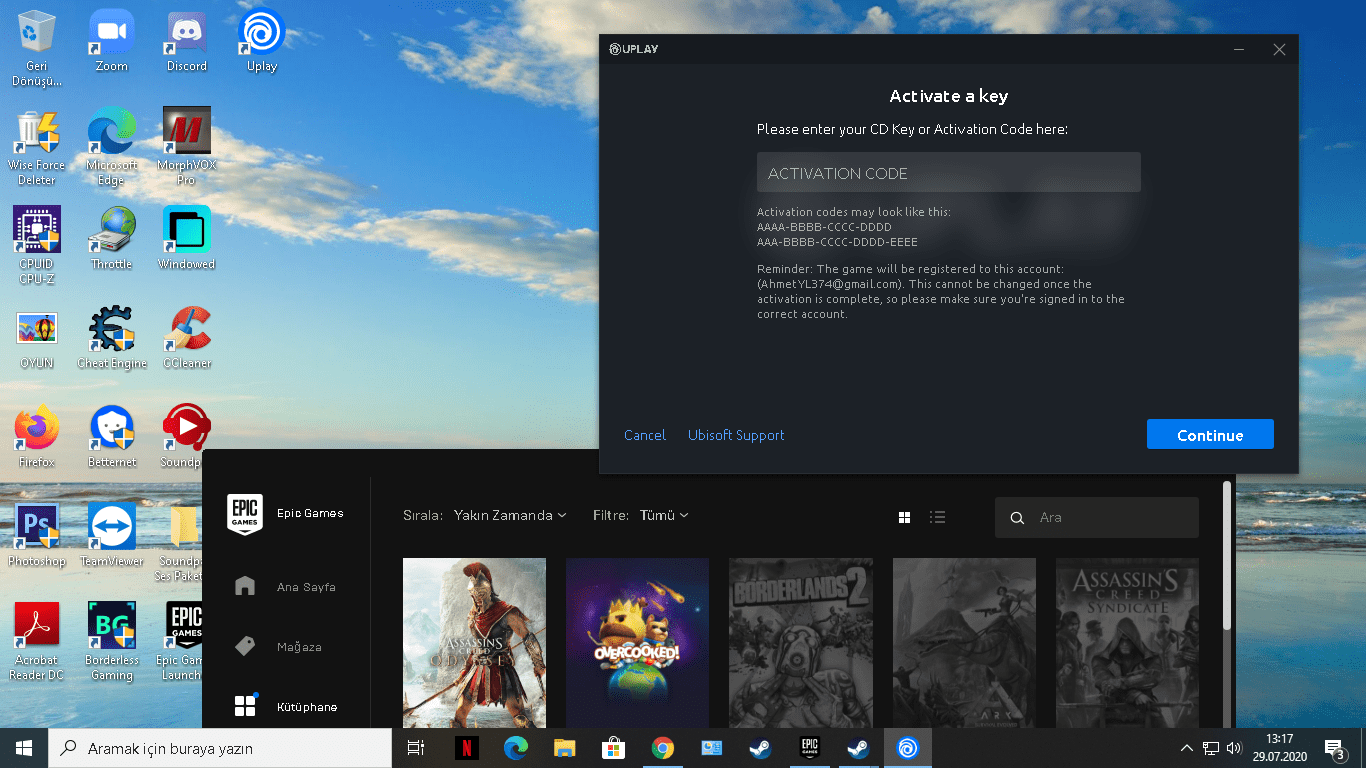The image size is (1366, 768).
Task: Select the Firefox desktop shortcut
Action: point(37,437)
